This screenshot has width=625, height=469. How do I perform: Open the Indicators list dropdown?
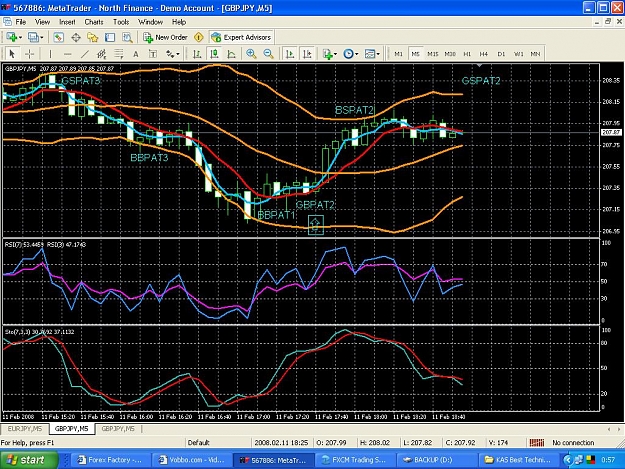330,54
